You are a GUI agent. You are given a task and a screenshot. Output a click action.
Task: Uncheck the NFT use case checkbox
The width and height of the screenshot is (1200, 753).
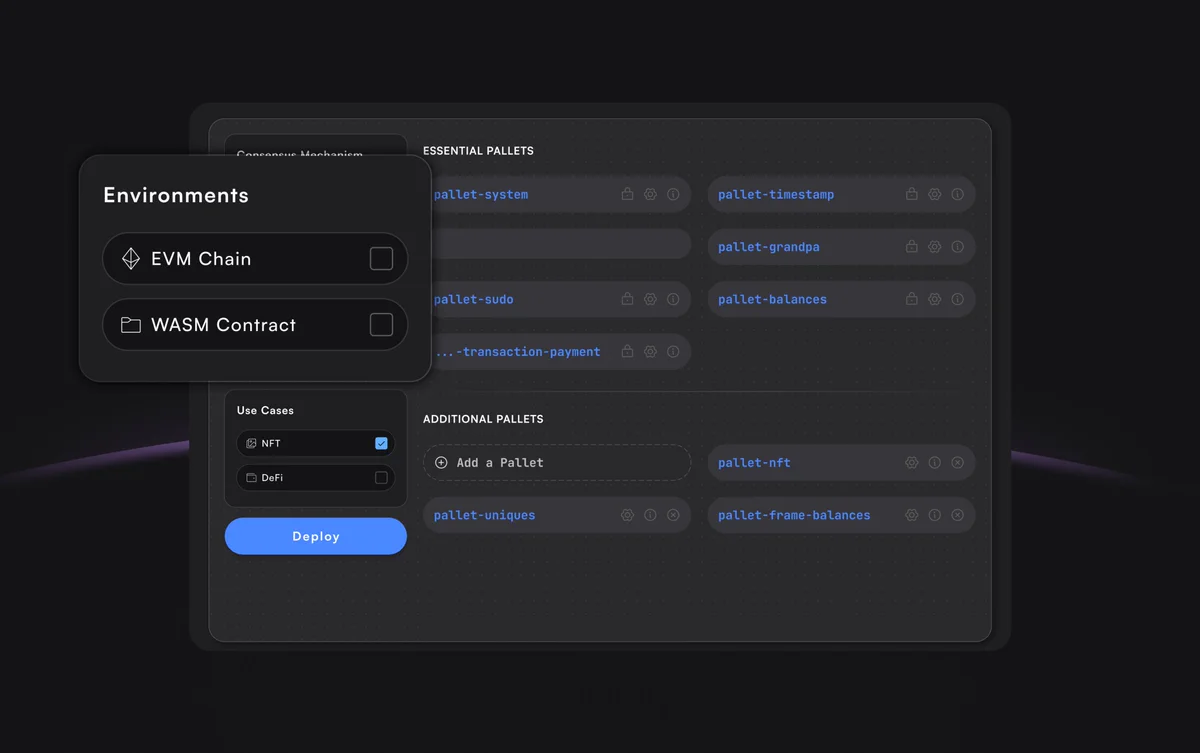(x=381, y=443)
